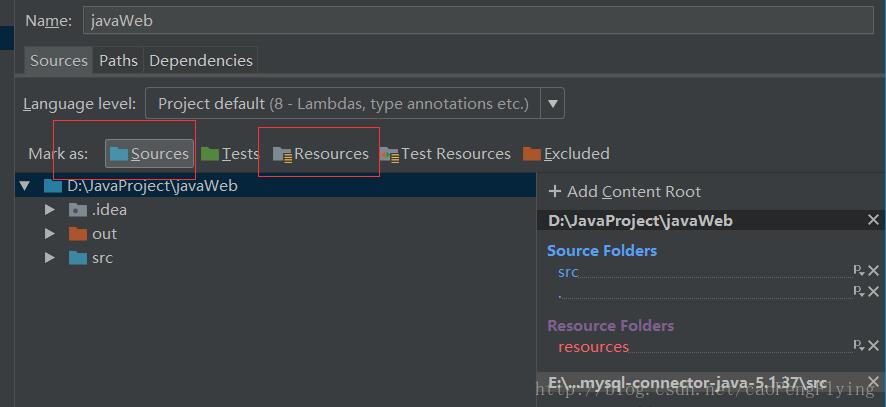This screenshot has width=886, height=407.
Task: Mark folder as Tests
Action: [230, 154]
